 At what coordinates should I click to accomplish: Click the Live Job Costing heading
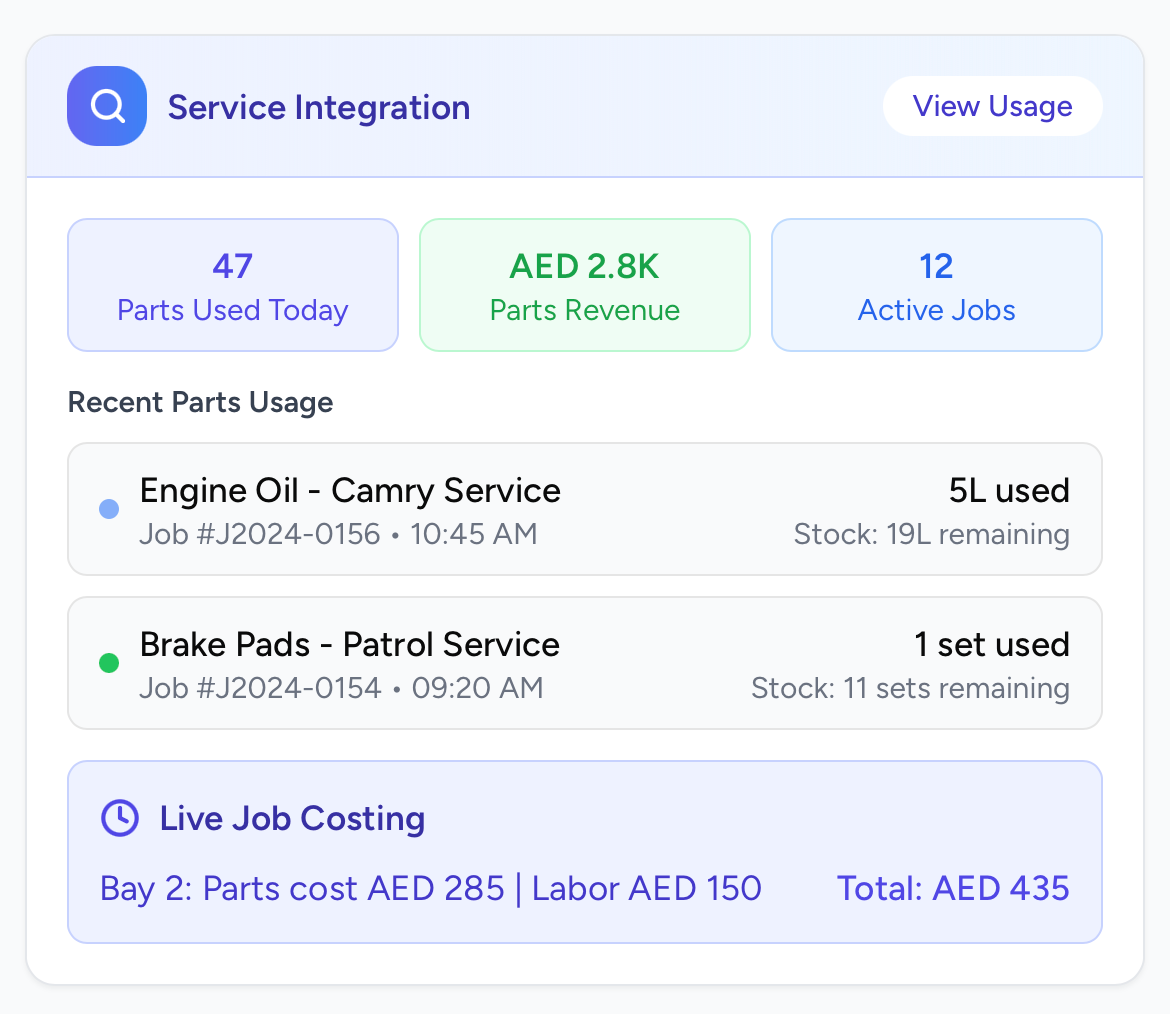point(292,818)
